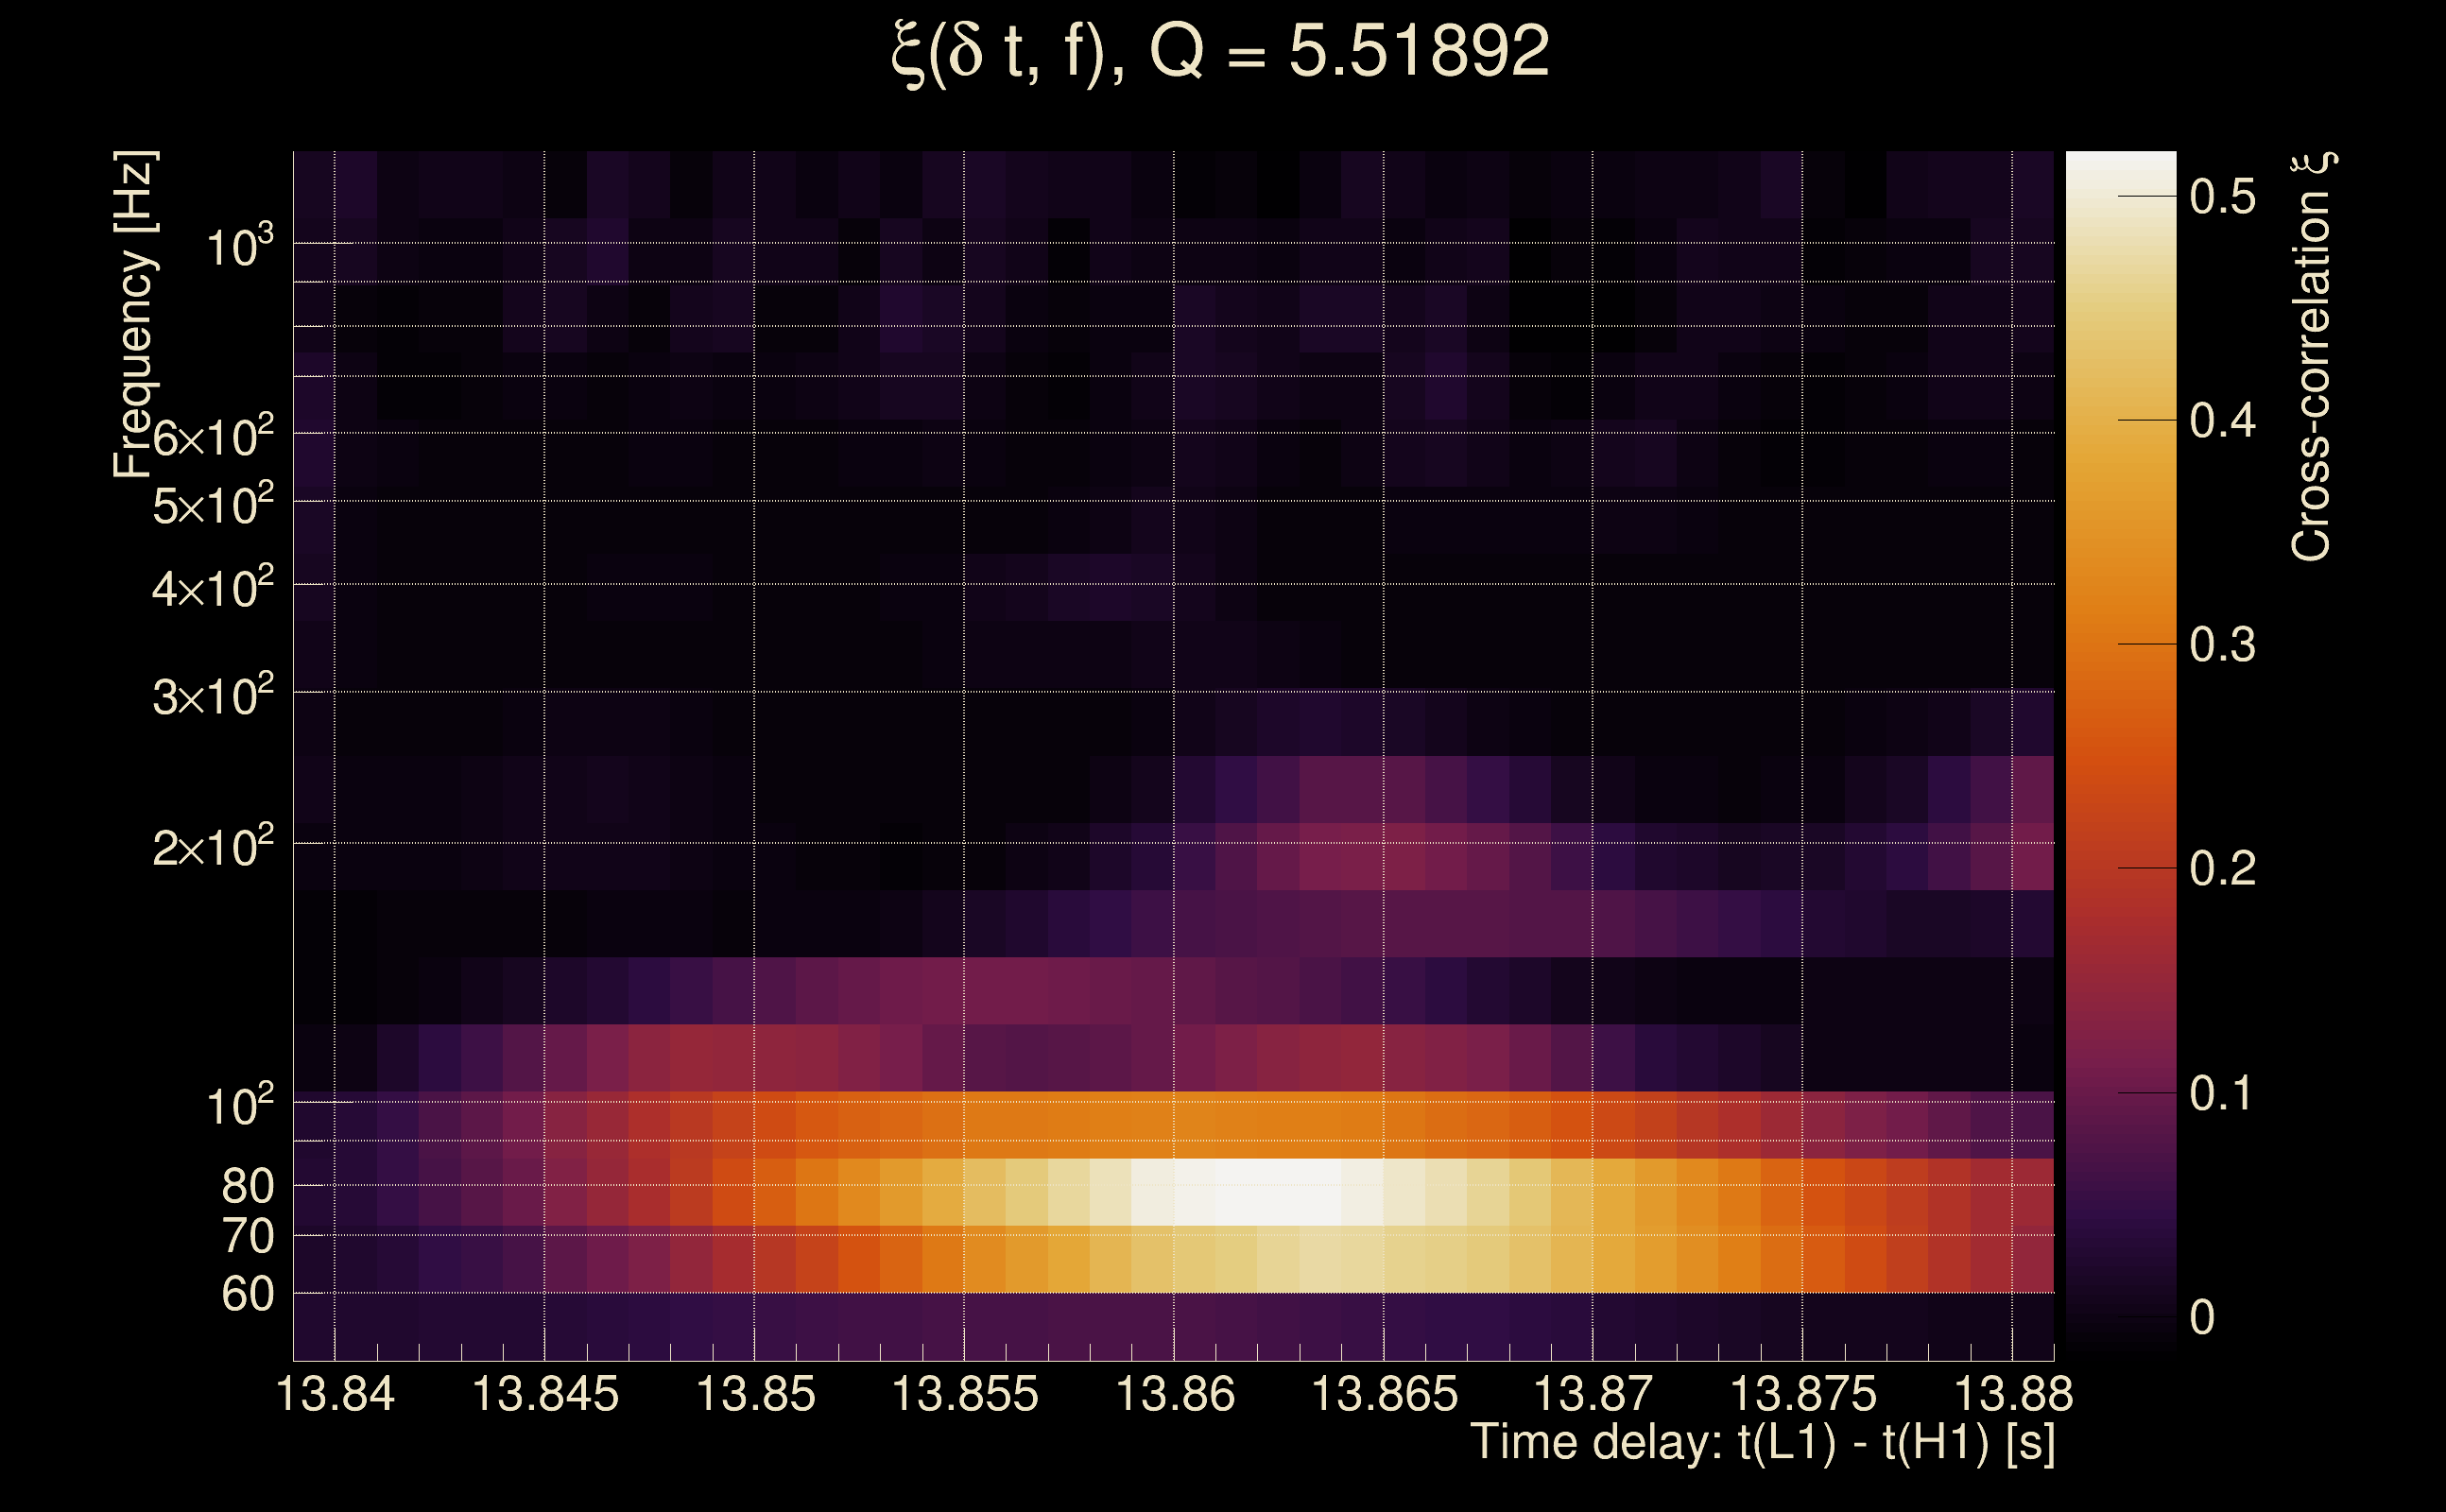
Task: Click the Cross-correlation ξ axis title
Action: coord(2313,356)
